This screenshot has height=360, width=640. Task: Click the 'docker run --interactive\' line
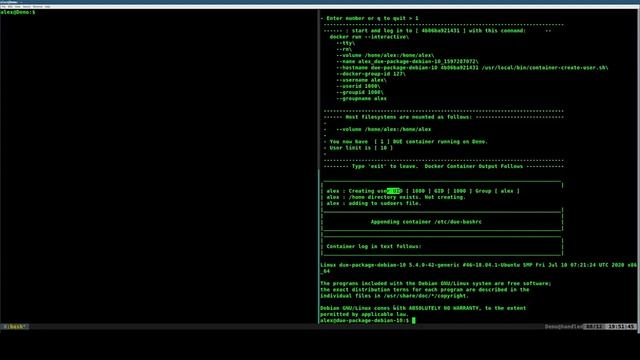(369, 37)
